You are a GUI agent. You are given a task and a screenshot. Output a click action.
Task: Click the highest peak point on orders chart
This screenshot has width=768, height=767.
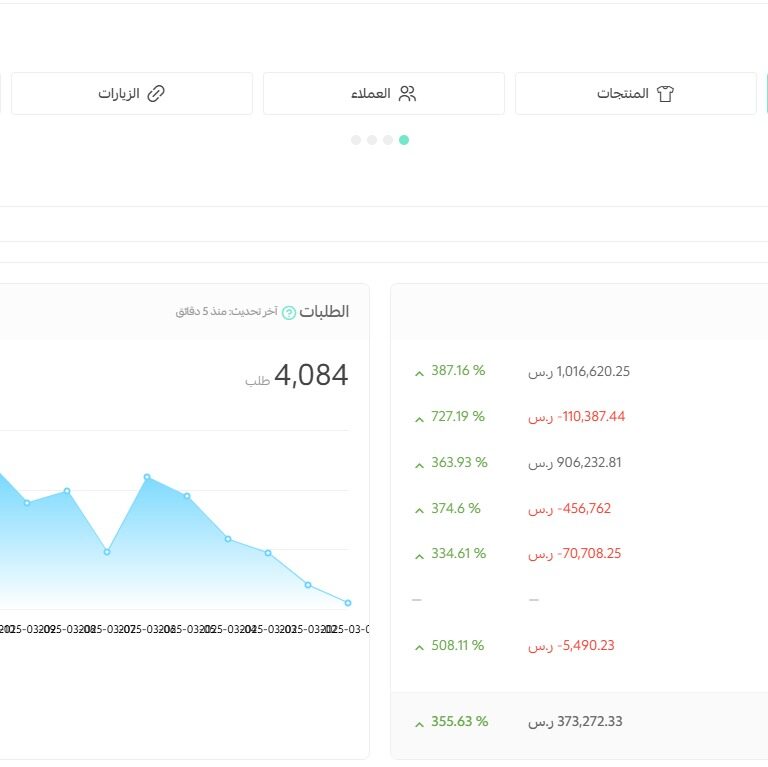(147, 477)
